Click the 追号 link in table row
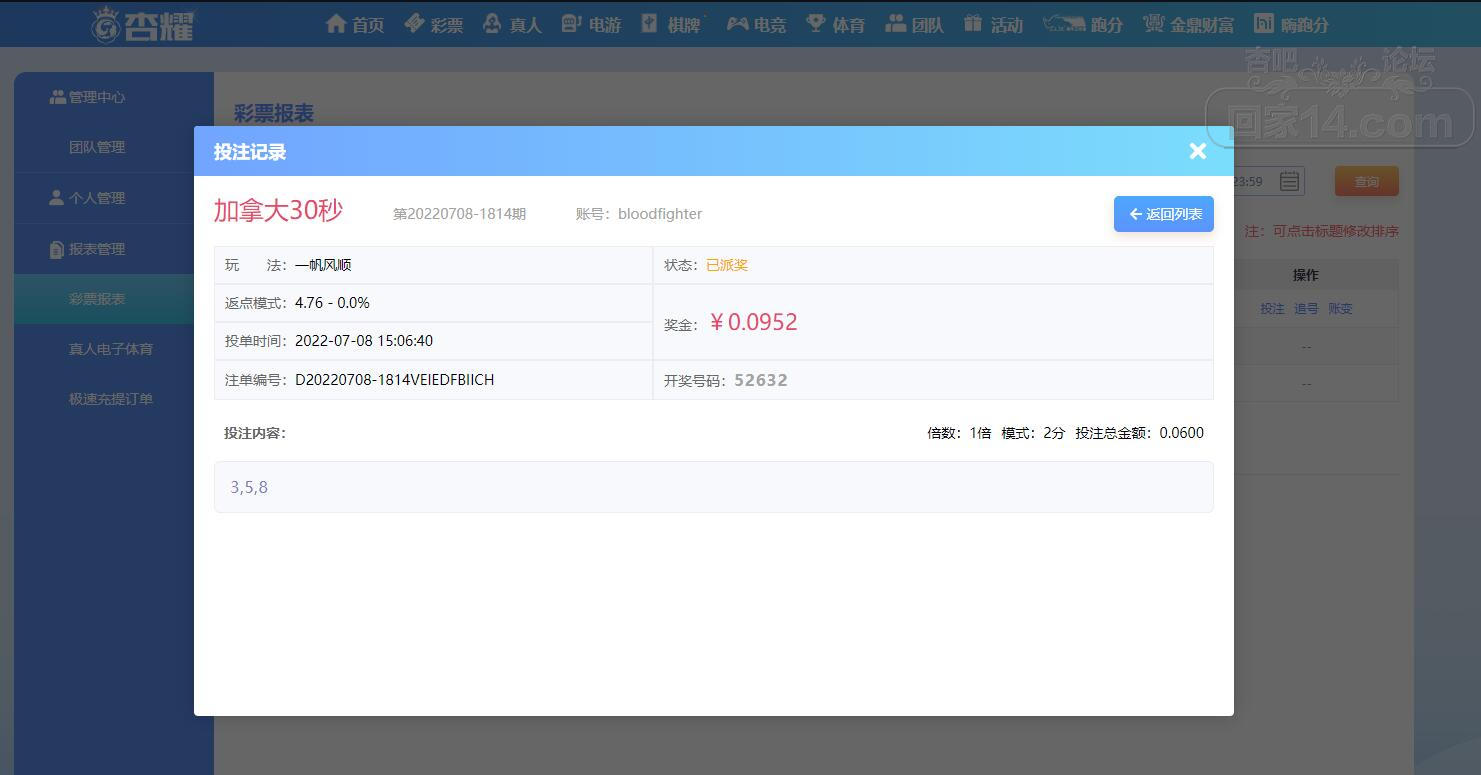Image resolution: width=1481 pixels, height=775 pixels. tap(1306, 309)
